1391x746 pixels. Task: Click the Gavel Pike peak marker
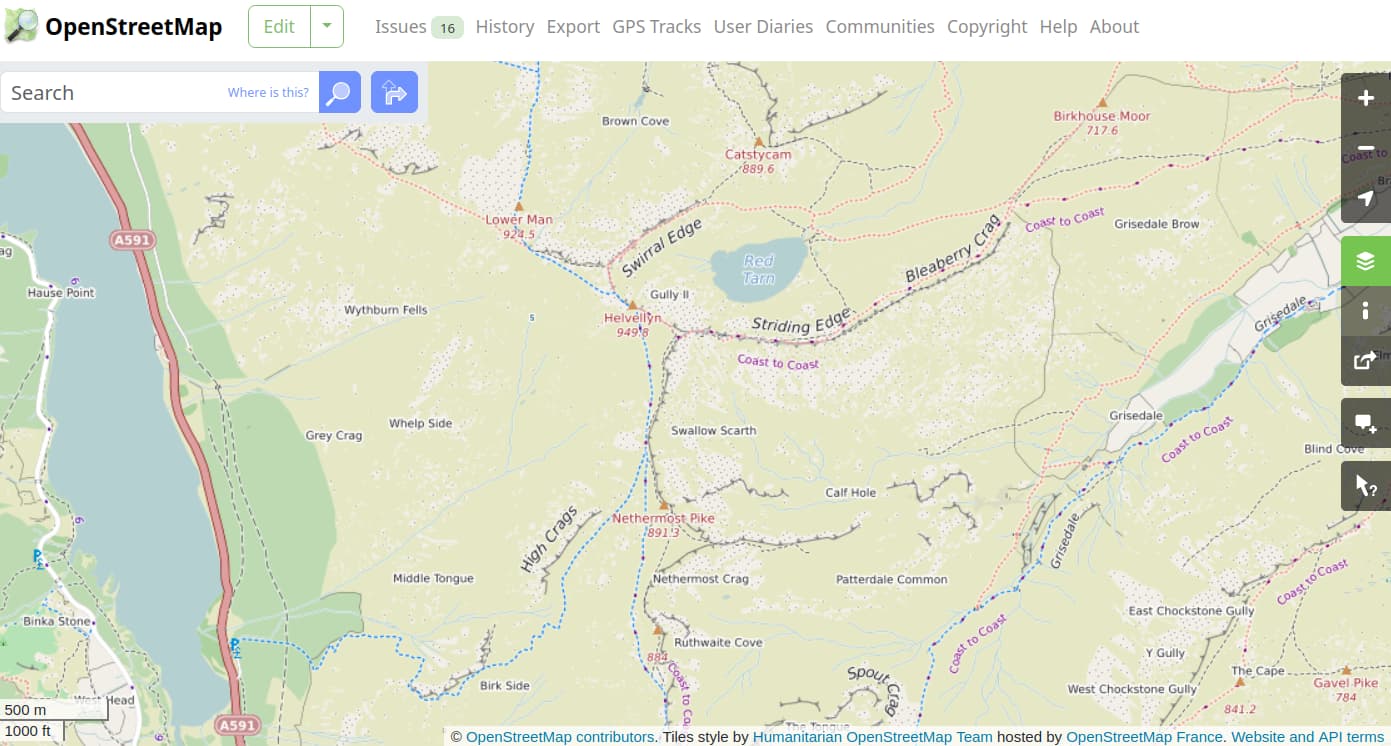(x=1347, y=670)
